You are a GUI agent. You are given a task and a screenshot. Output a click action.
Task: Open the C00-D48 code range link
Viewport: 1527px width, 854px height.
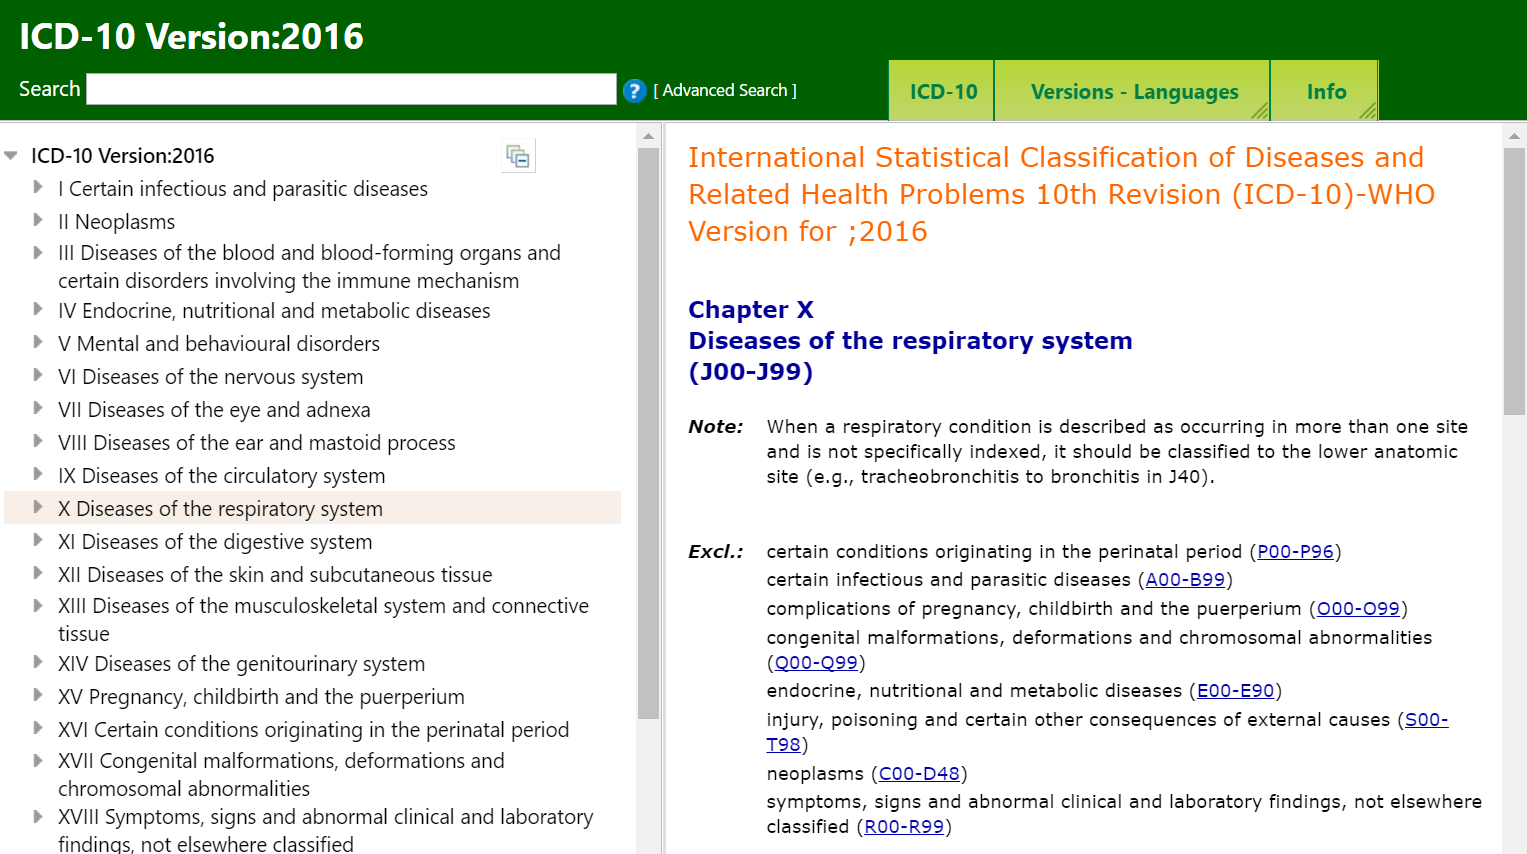919,774
